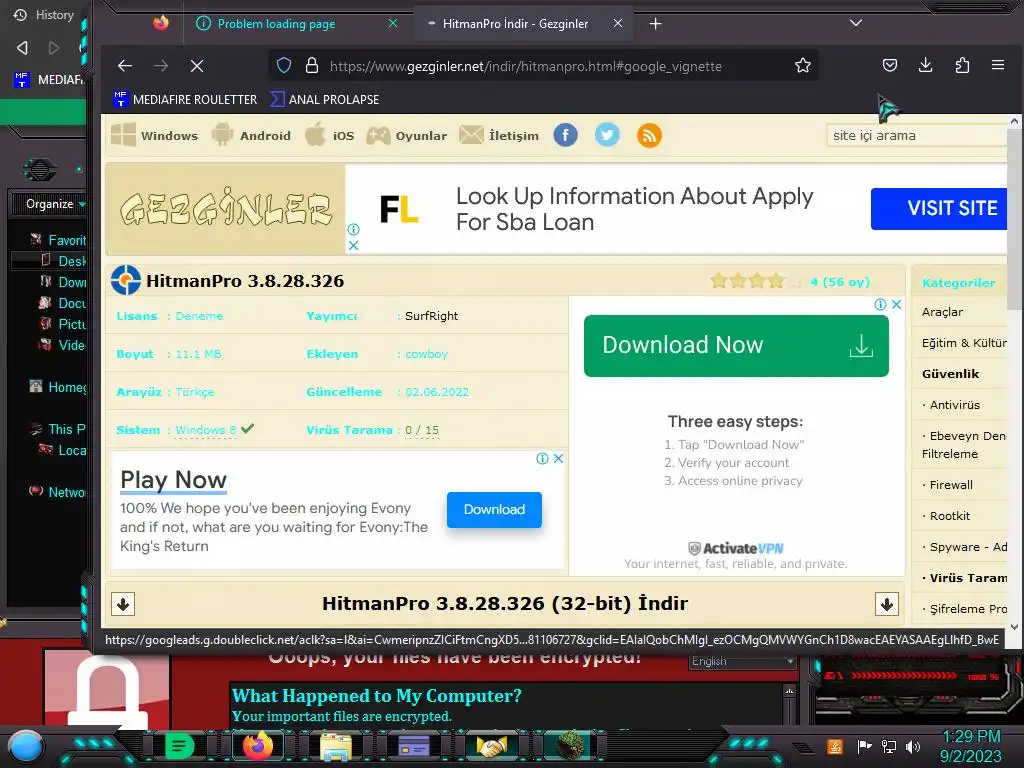
Task: Click VISIT SITE ad button
Action: pyautogui.click(x=939, y=208)
